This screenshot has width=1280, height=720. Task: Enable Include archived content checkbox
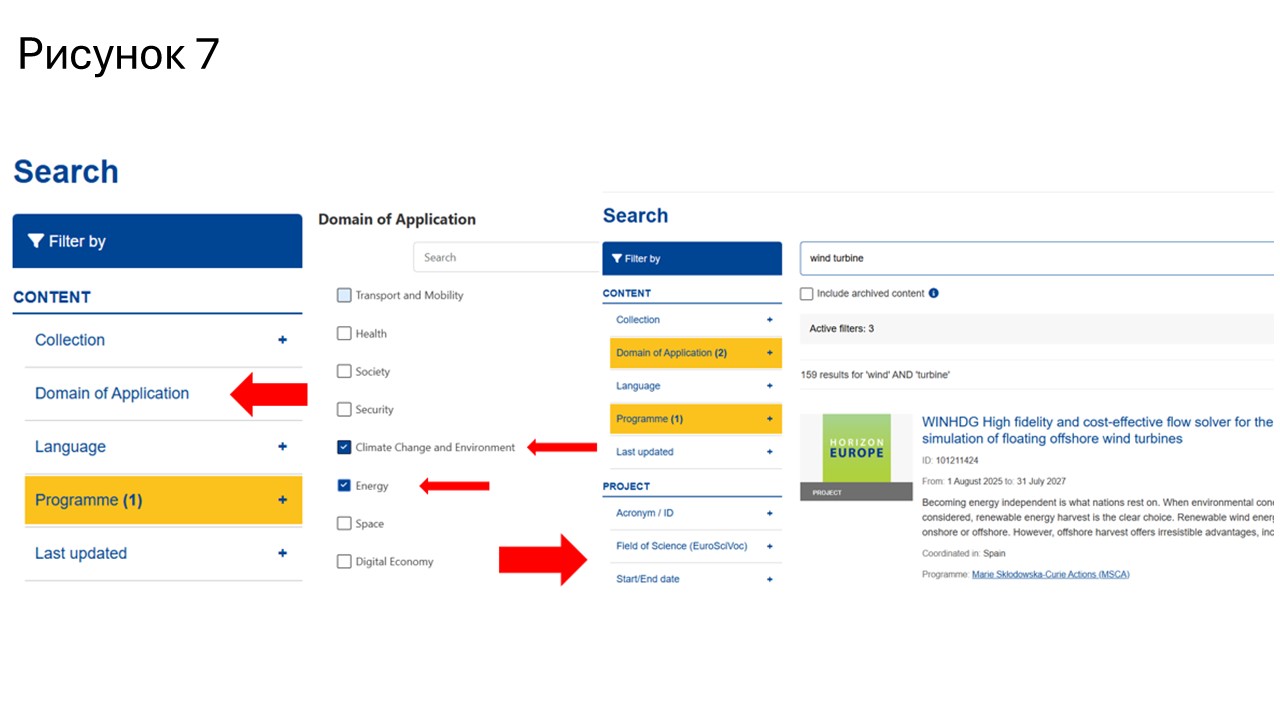(x=807, y=294)
